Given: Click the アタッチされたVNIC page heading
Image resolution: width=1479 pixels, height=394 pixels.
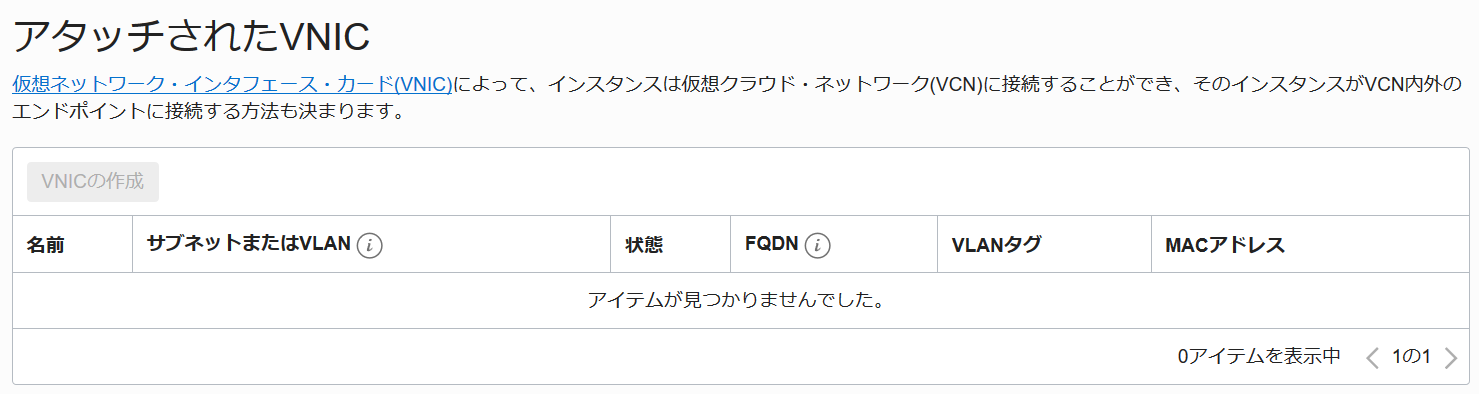Looking at the screenshot, I should 191,36.
